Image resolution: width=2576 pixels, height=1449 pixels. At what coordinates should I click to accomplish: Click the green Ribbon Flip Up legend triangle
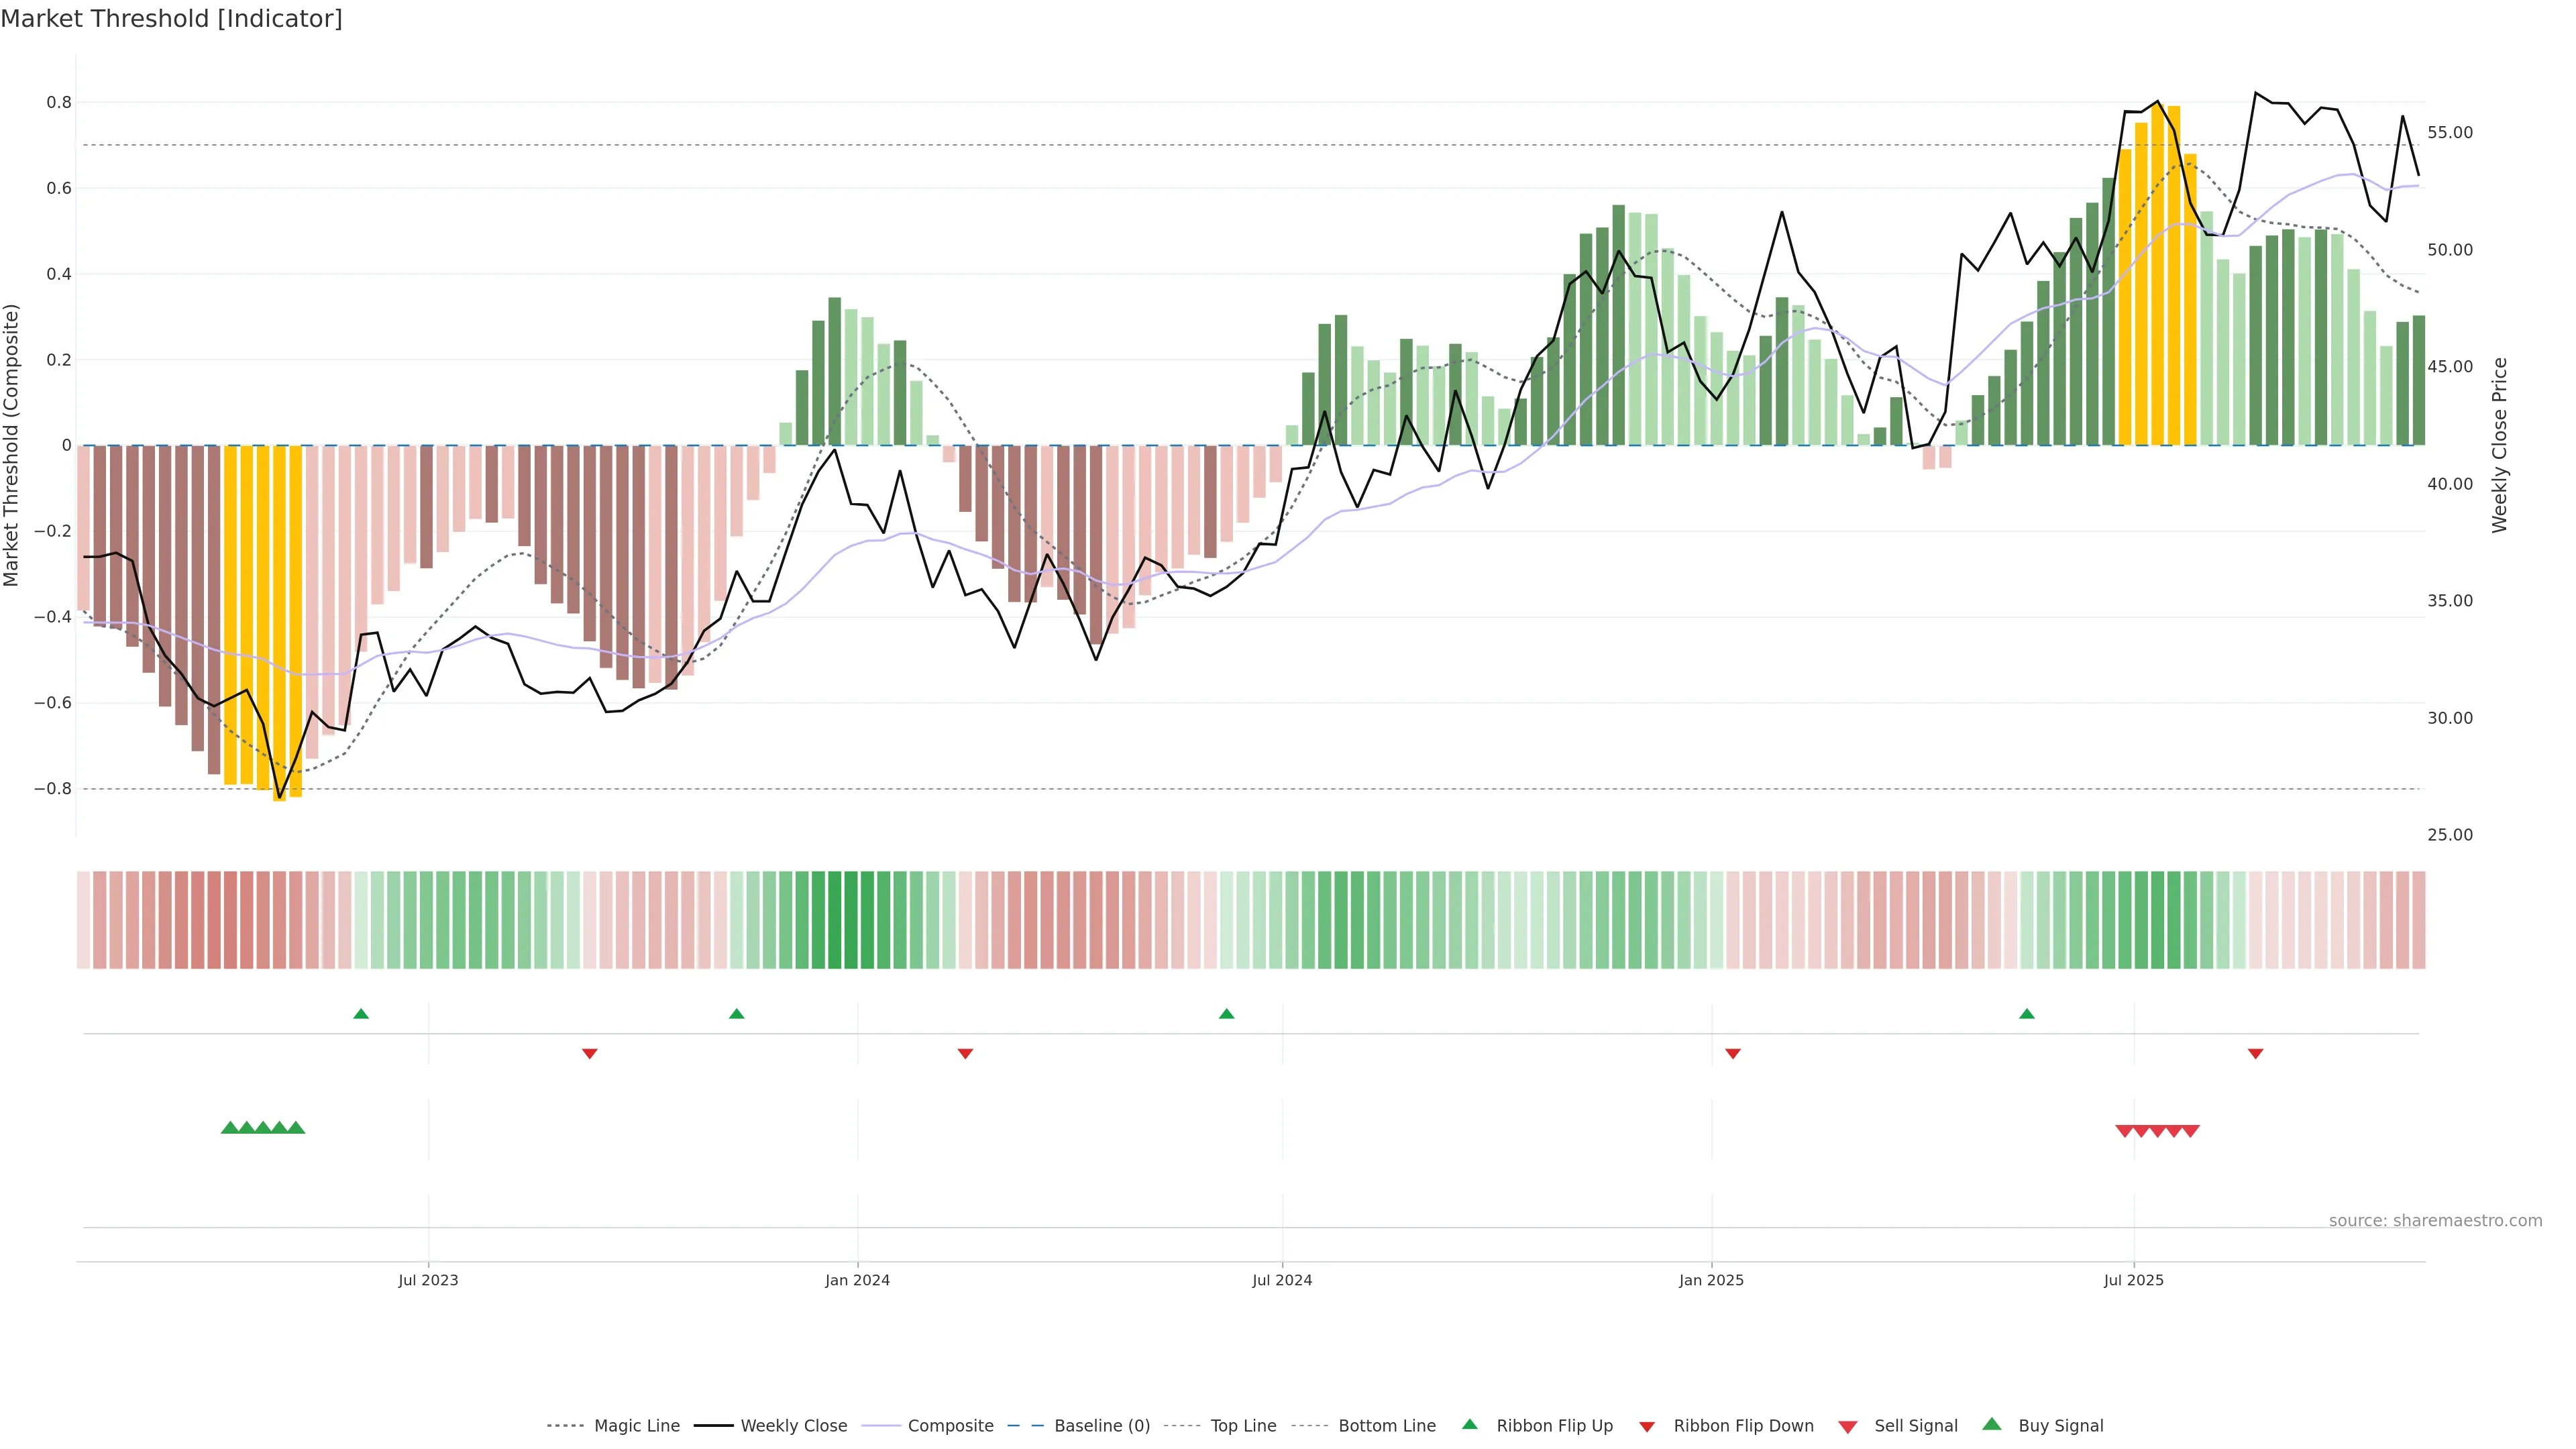pos(1469,1424)
